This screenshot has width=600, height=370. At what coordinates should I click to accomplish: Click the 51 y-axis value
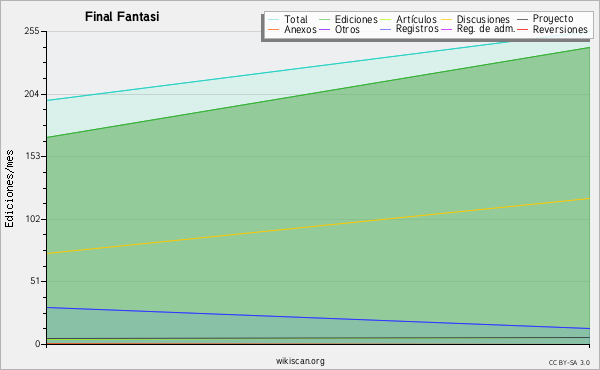click(x=35, y=281)
